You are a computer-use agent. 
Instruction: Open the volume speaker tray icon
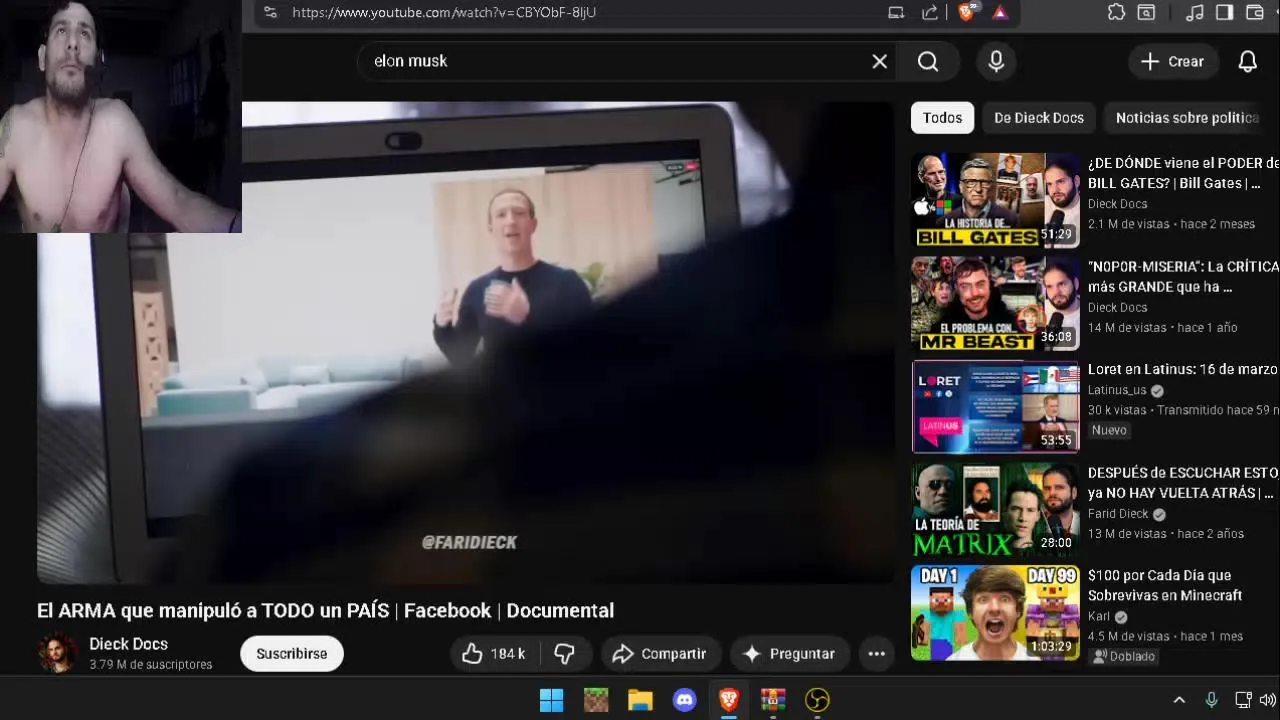(x=1267, y=700)
